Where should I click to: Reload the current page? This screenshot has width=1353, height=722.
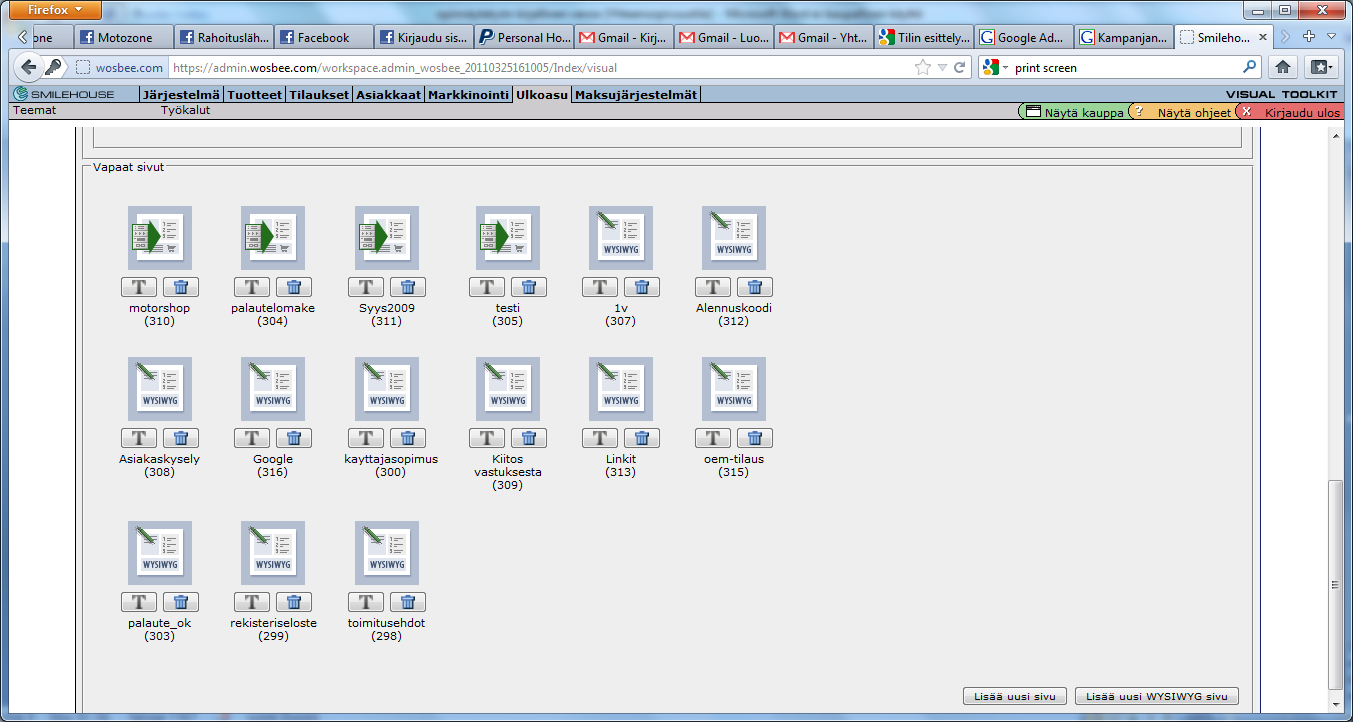(x=959, y=68)
